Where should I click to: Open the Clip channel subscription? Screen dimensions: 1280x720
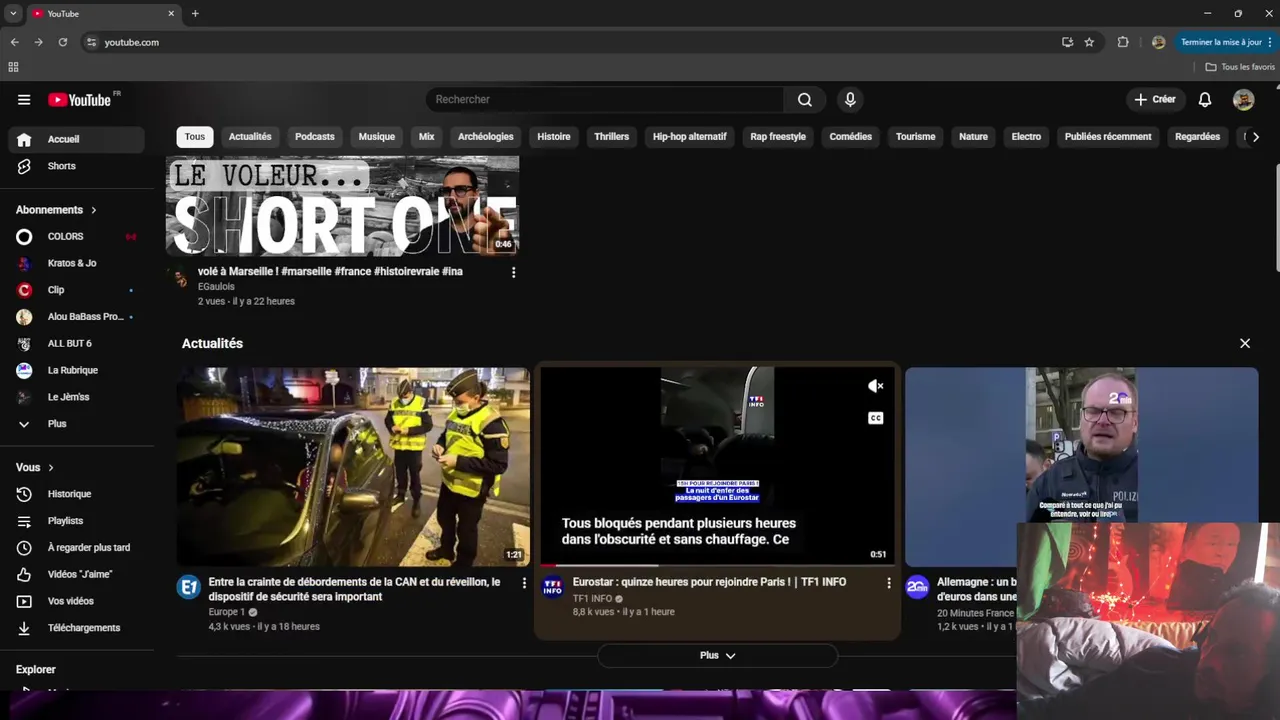(x=76, y=290)
